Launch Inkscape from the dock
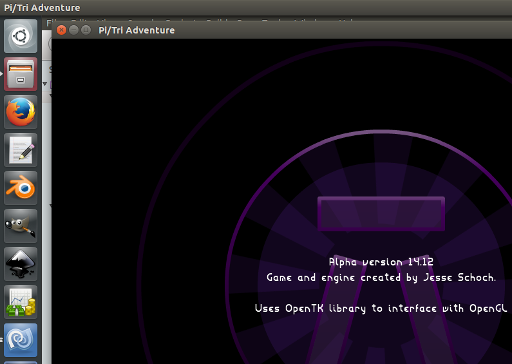The height and width of the screenshot is (364, 512). (x=21, y=264)
